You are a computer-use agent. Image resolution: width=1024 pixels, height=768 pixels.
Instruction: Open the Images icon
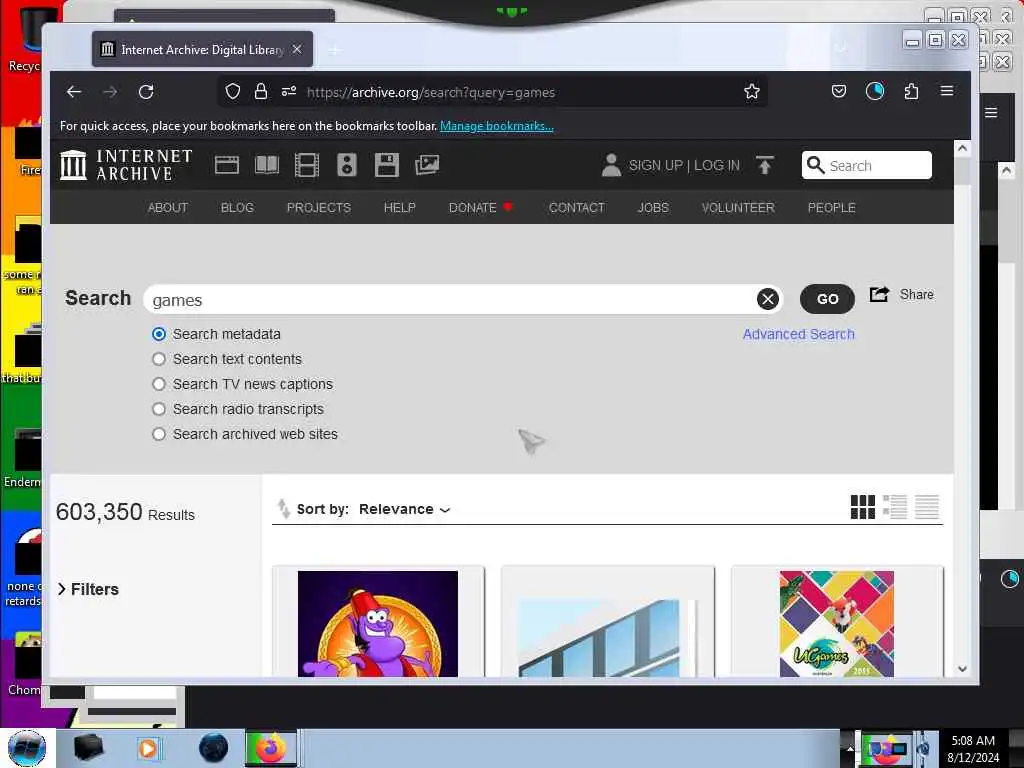[427, 165]
